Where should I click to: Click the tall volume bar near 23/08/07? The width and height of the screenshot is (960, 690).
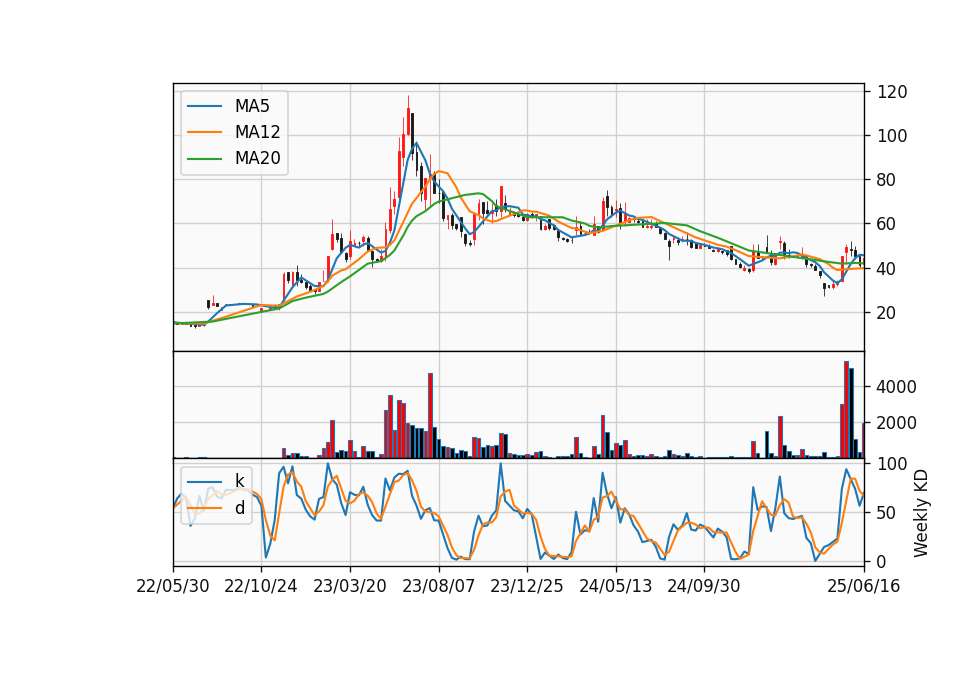430,416
